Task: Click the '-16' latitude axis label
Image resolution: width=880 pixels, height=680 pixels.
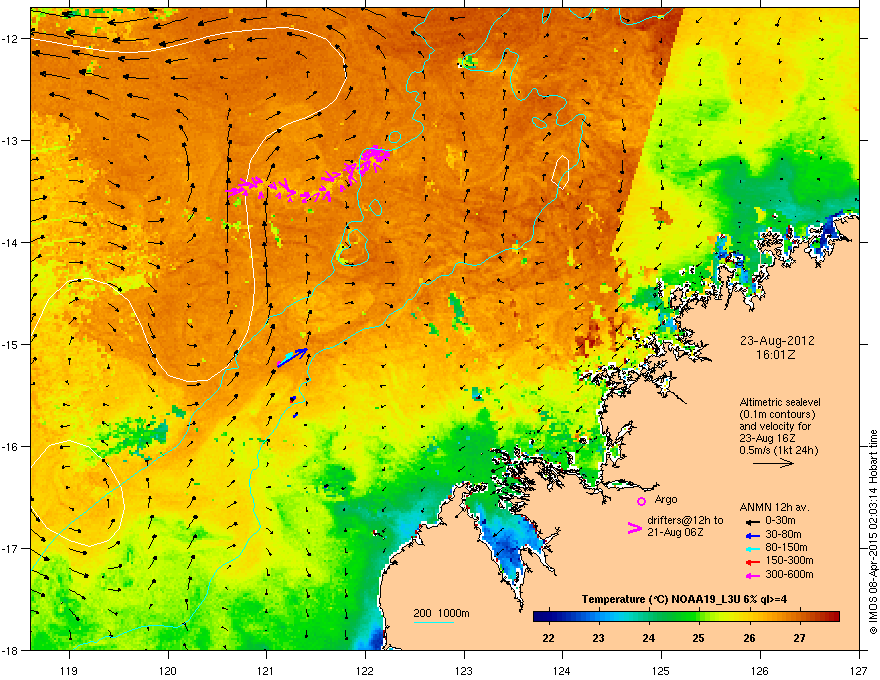Action: pos(10,447)
